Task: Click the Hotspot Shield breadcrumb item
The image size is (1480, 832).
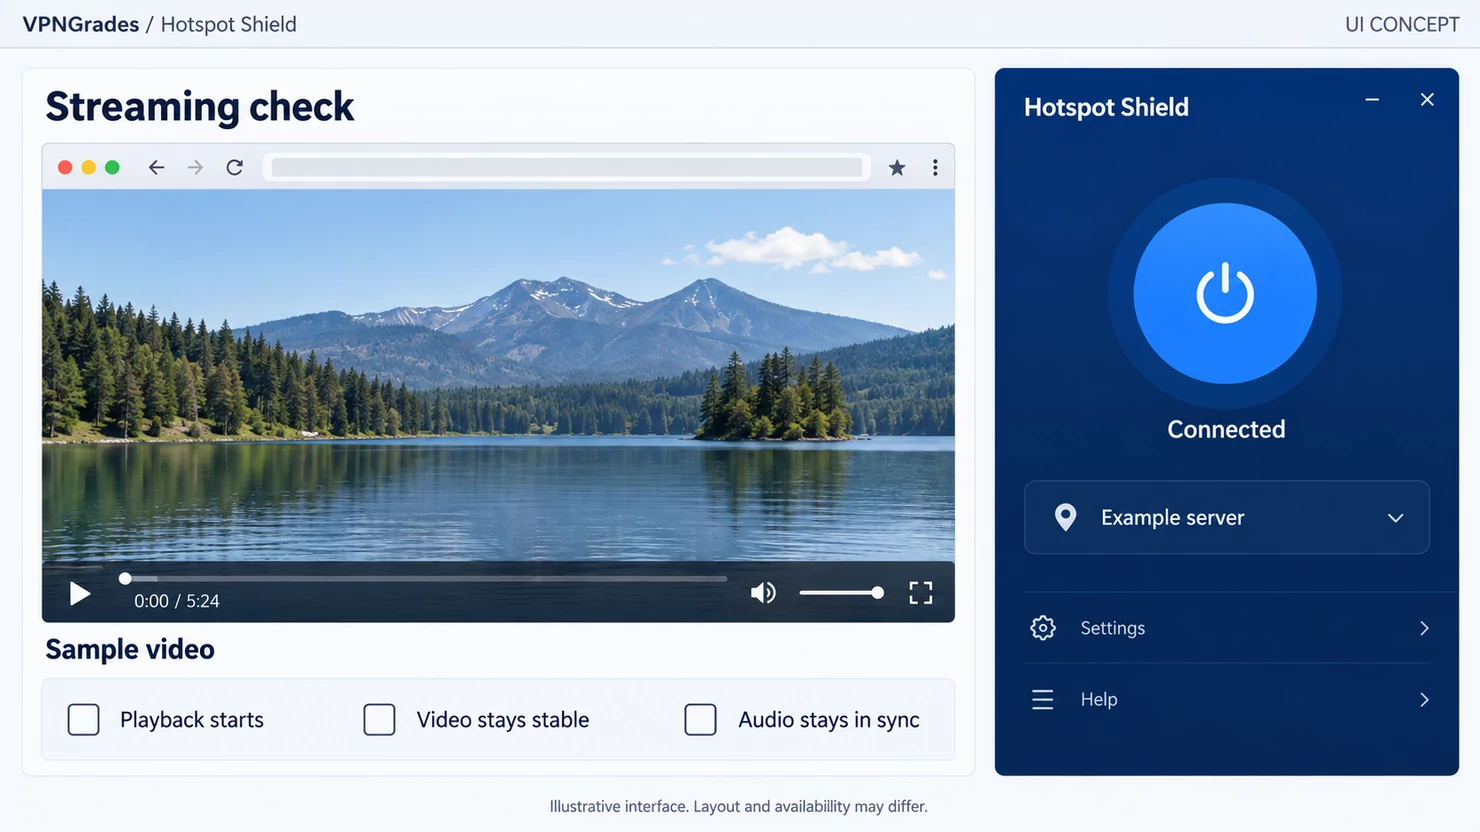Action: pos(228,24)
